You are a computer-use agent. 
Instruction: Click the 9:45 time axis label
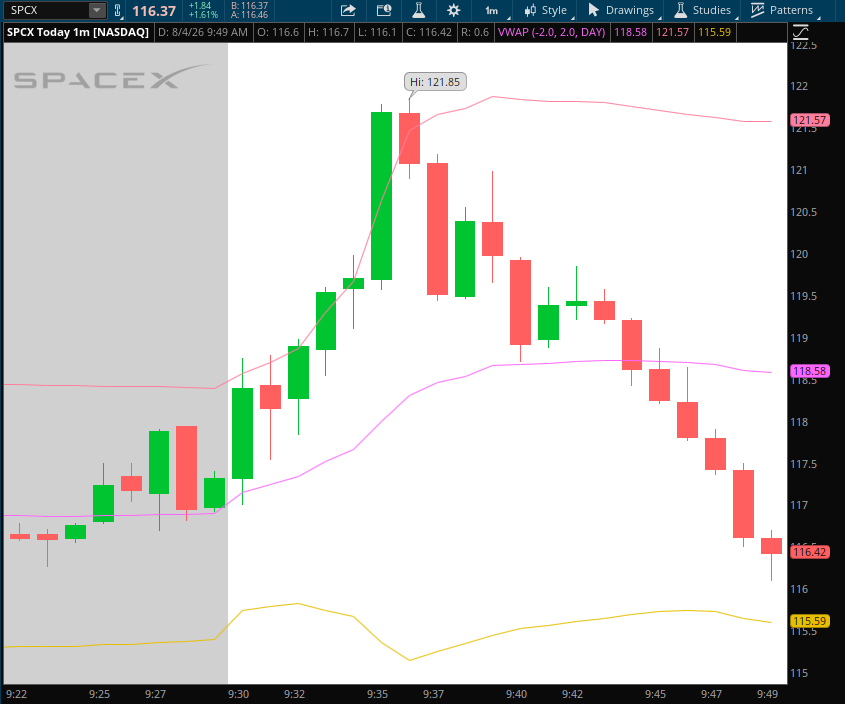(655, 694)
